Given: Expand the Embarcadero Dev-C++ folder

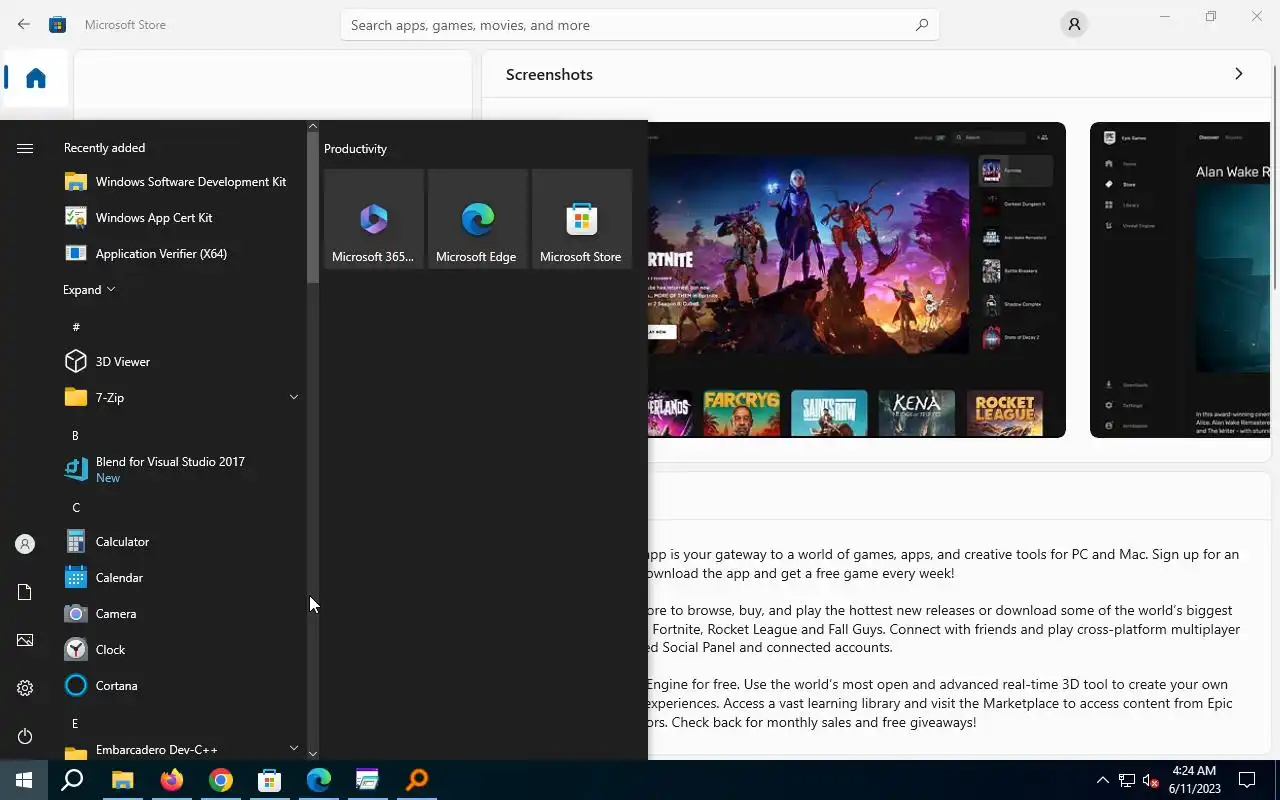Looking at the screenshot, I should pos(182,749).
